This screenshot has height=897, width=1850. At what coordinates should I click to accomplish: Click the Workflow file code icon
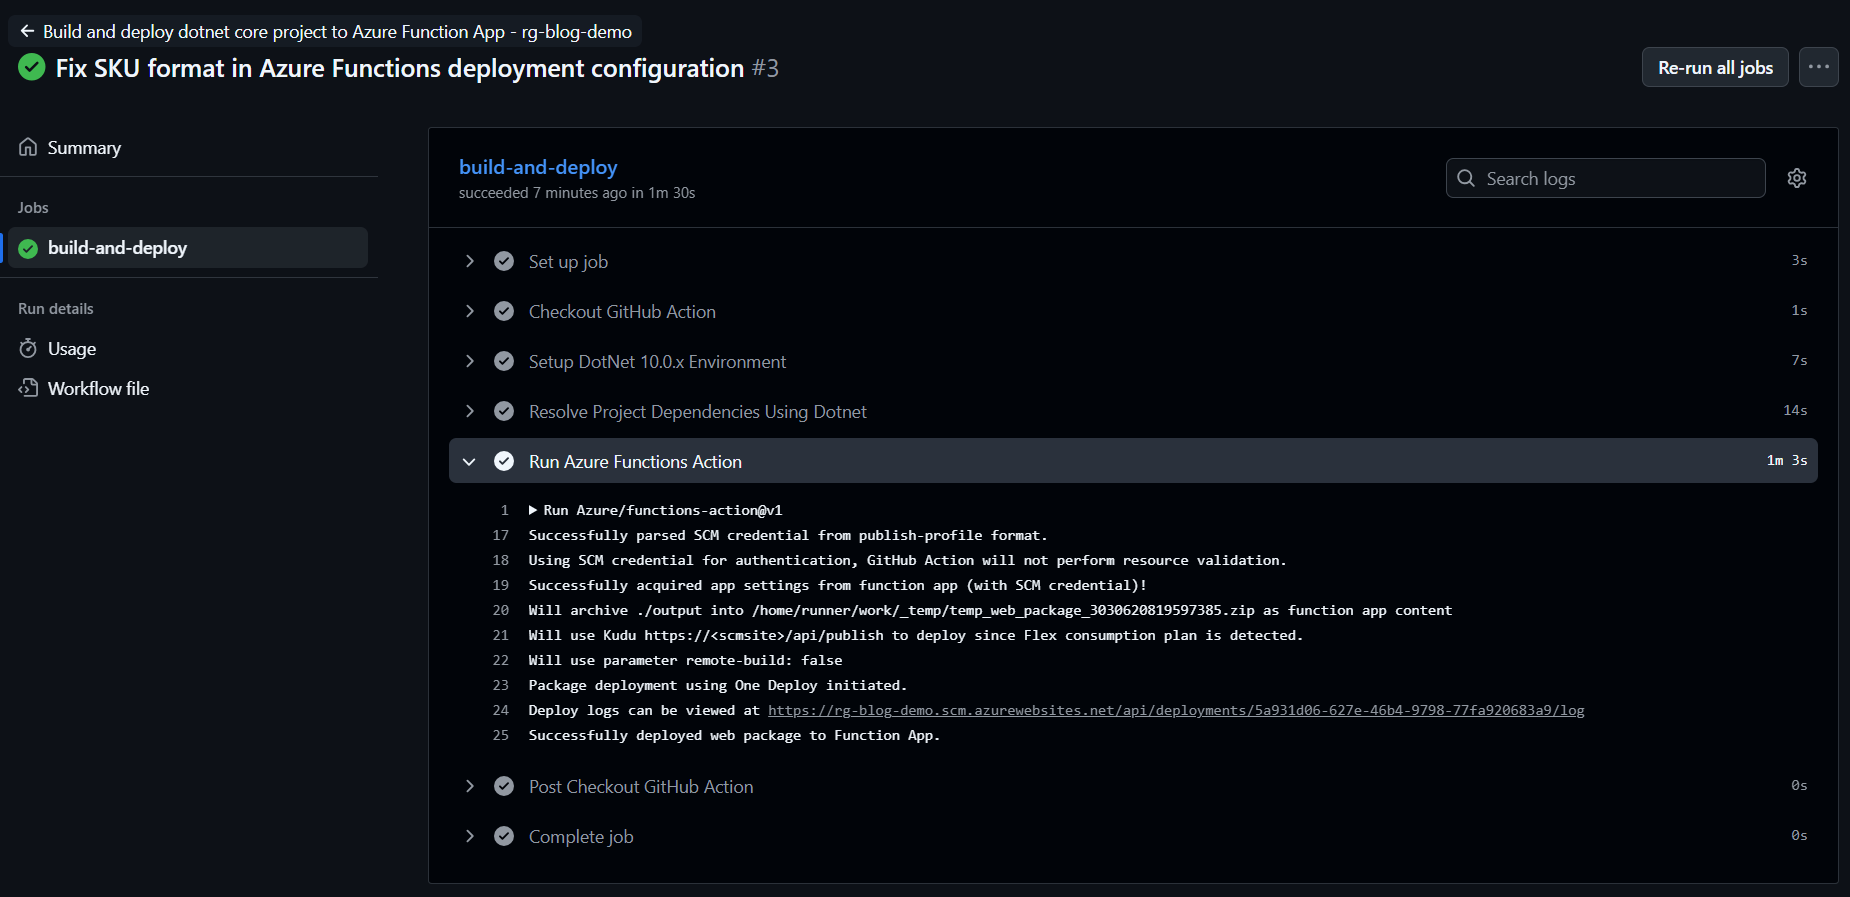(28, 388)
